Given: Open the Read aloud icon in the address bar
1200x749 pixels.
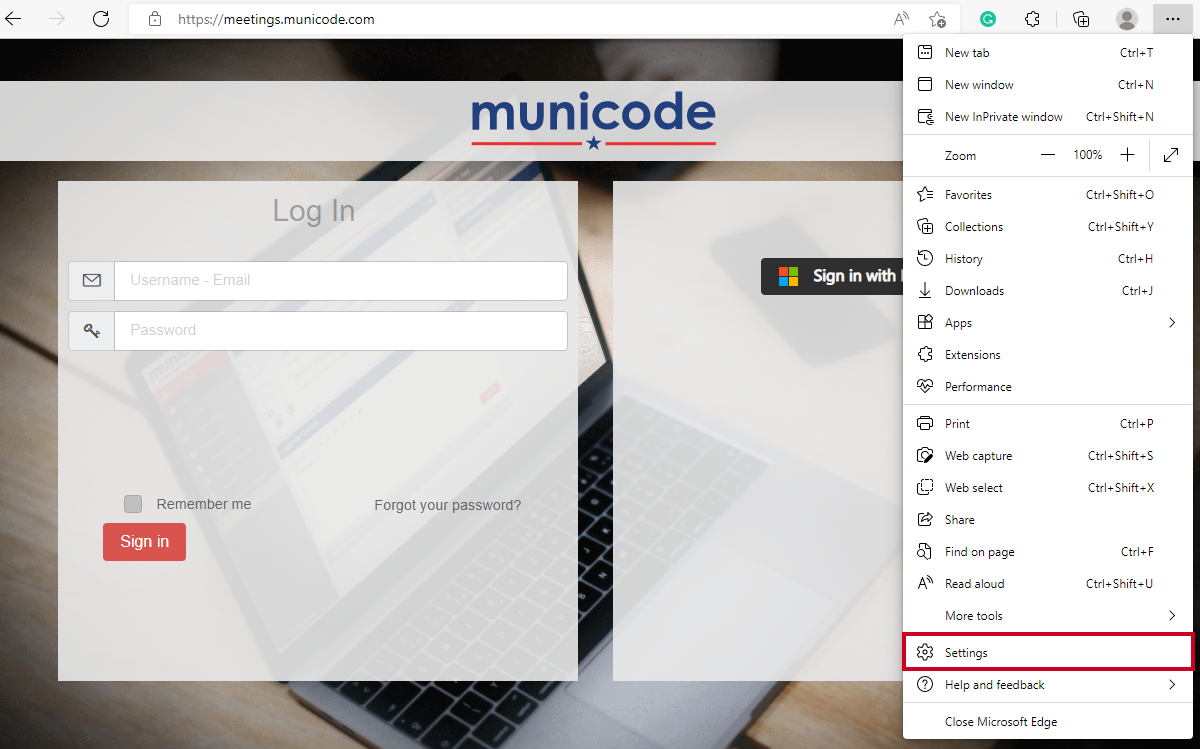Looking at the screenshot, I should pyautogui.click(x=901, y=19).
